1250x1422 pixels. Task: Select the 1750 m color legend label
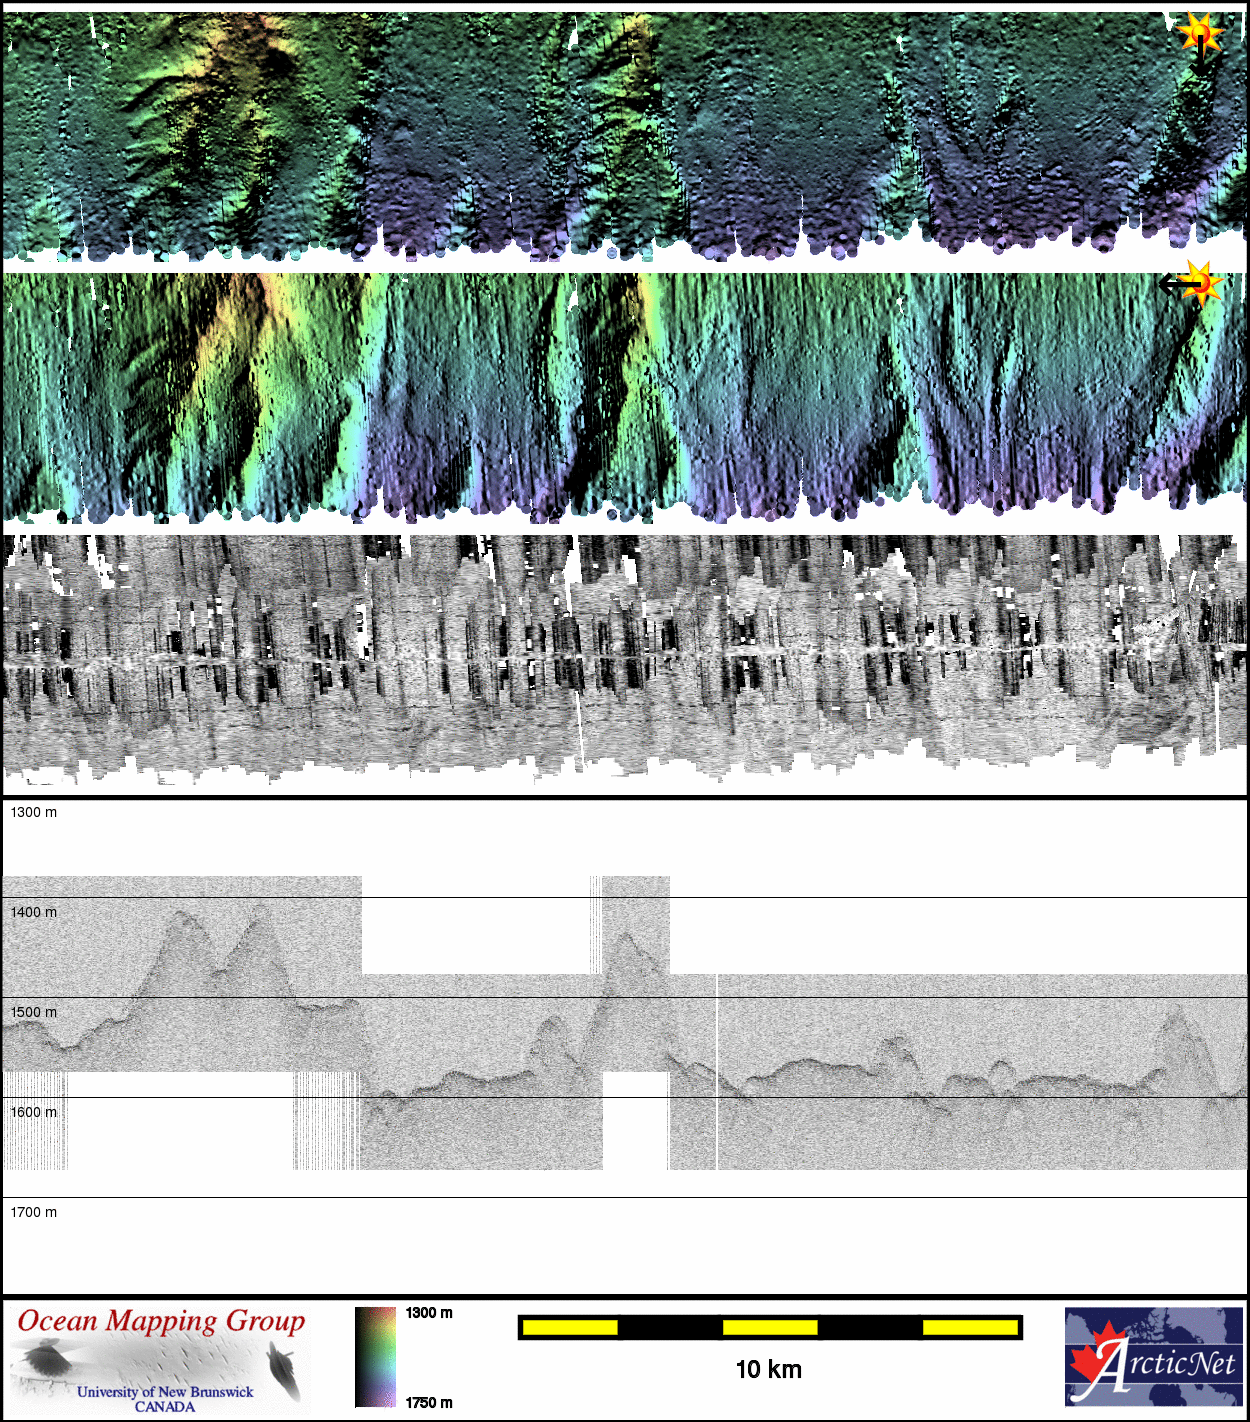(429, 1402)
